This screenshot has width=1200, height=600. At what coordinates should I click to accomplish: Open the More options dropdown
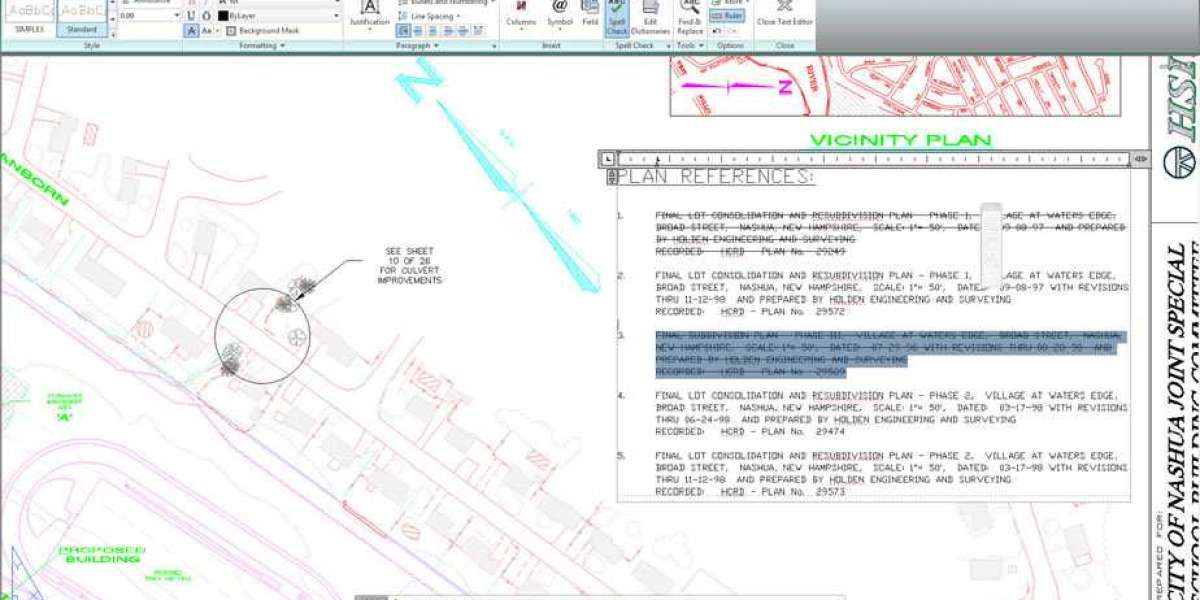point(729,3)
